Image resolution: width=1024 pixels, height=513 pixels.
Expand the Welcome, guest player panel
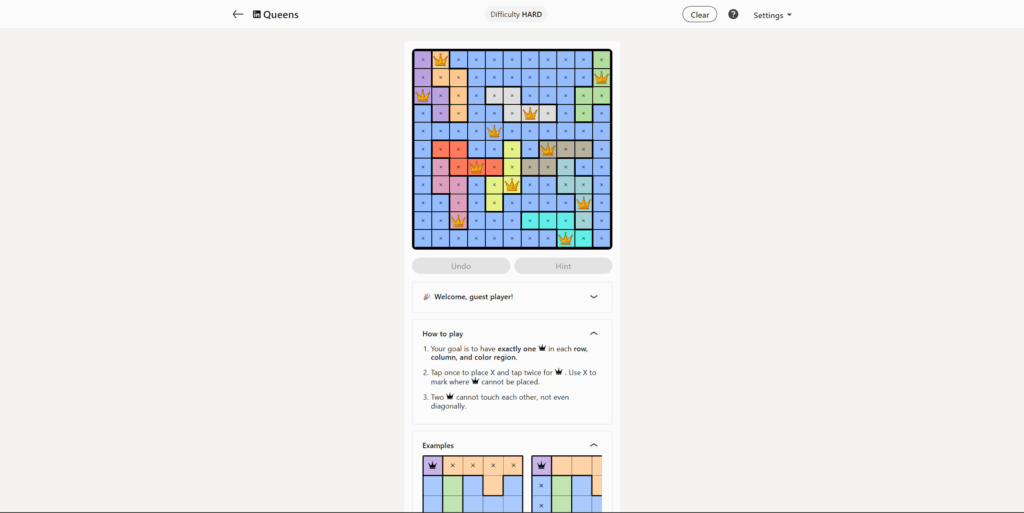click(x=593, y=297)
